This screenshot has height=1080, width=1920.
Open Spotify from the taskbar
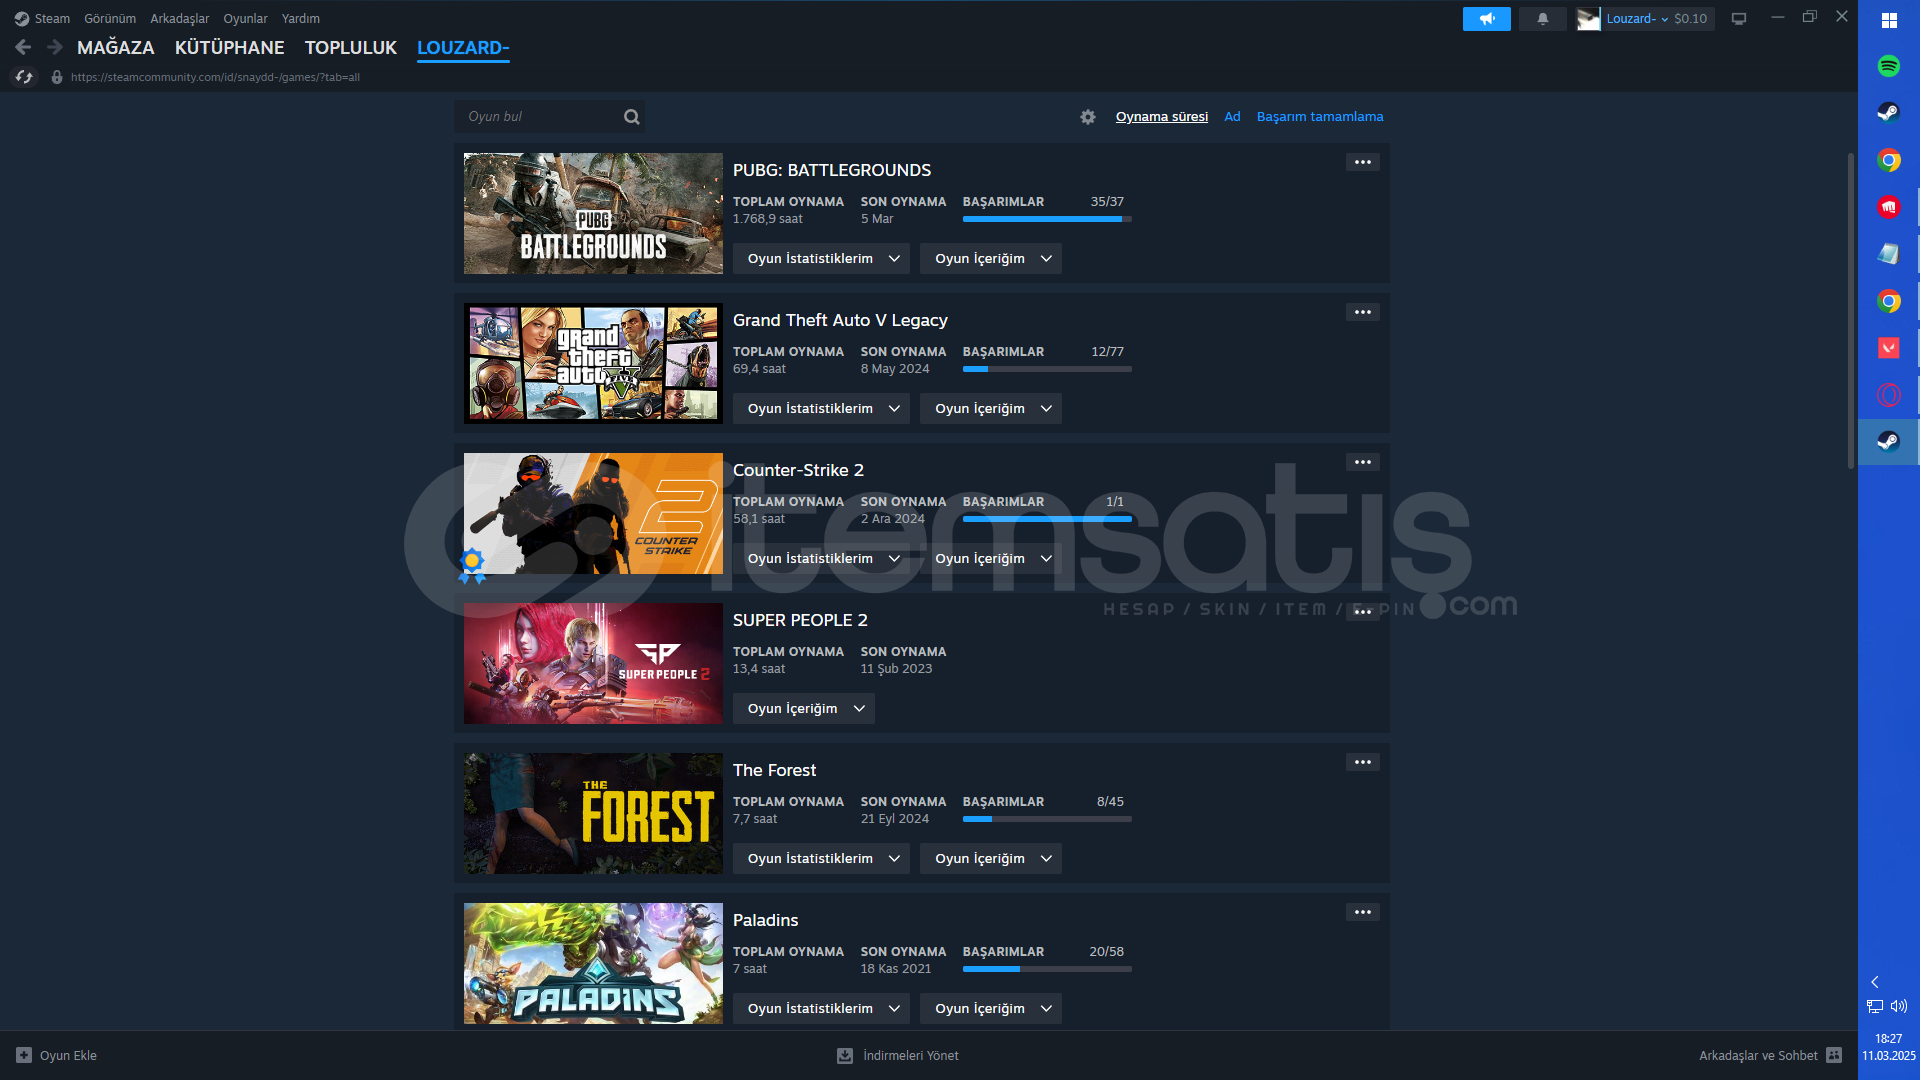pos(1888,66)
